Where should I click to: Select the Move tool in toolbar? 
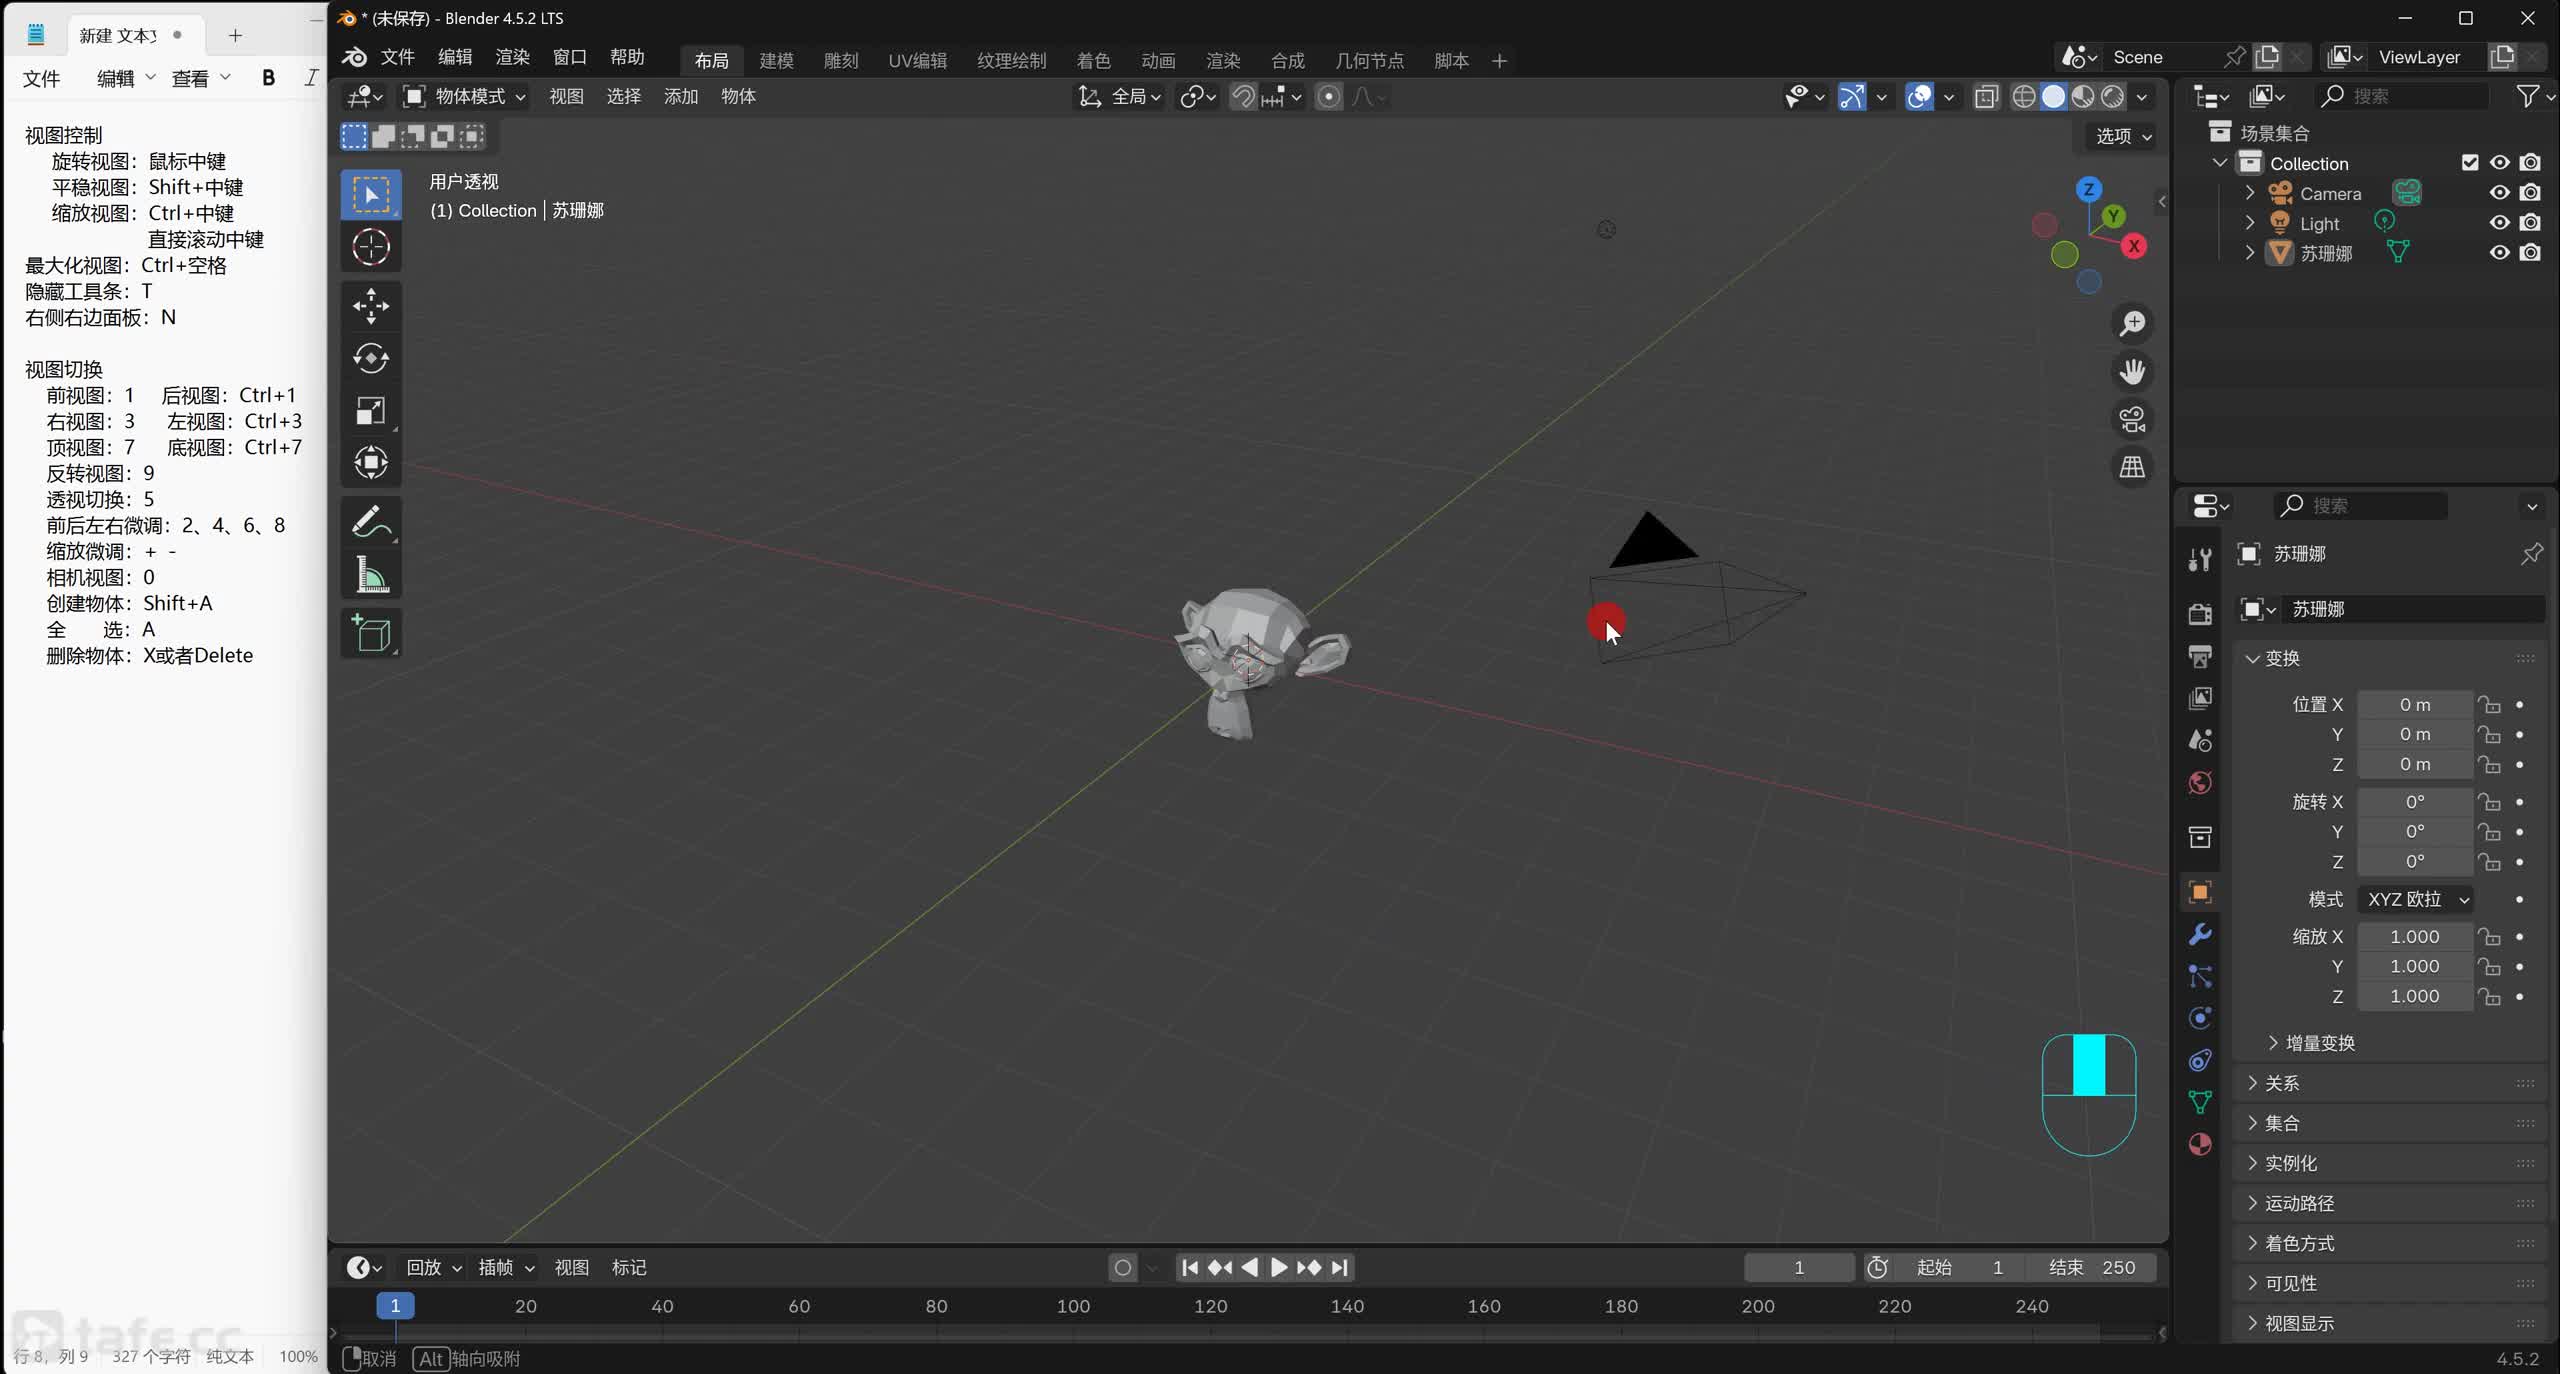point(370,306)
